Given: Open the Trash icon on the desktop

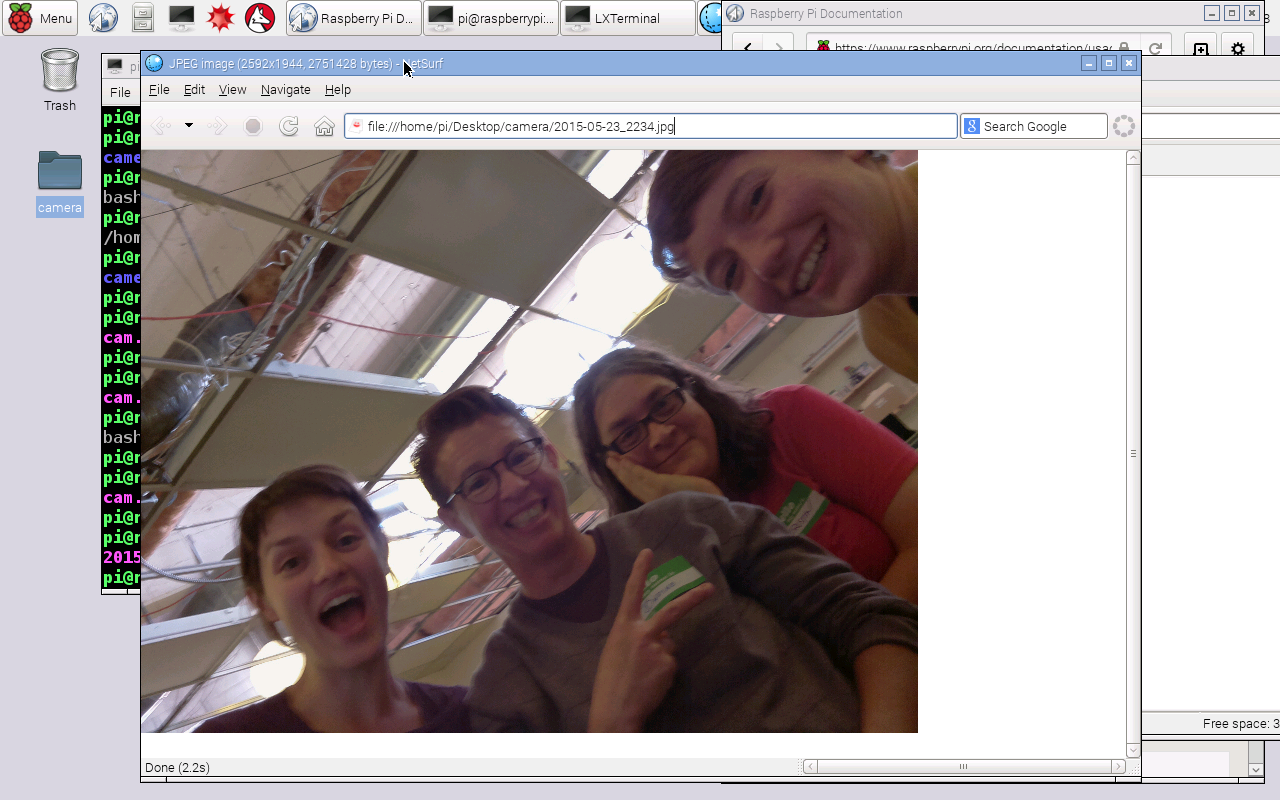Looking at the screenshot, I should point(60,80).
